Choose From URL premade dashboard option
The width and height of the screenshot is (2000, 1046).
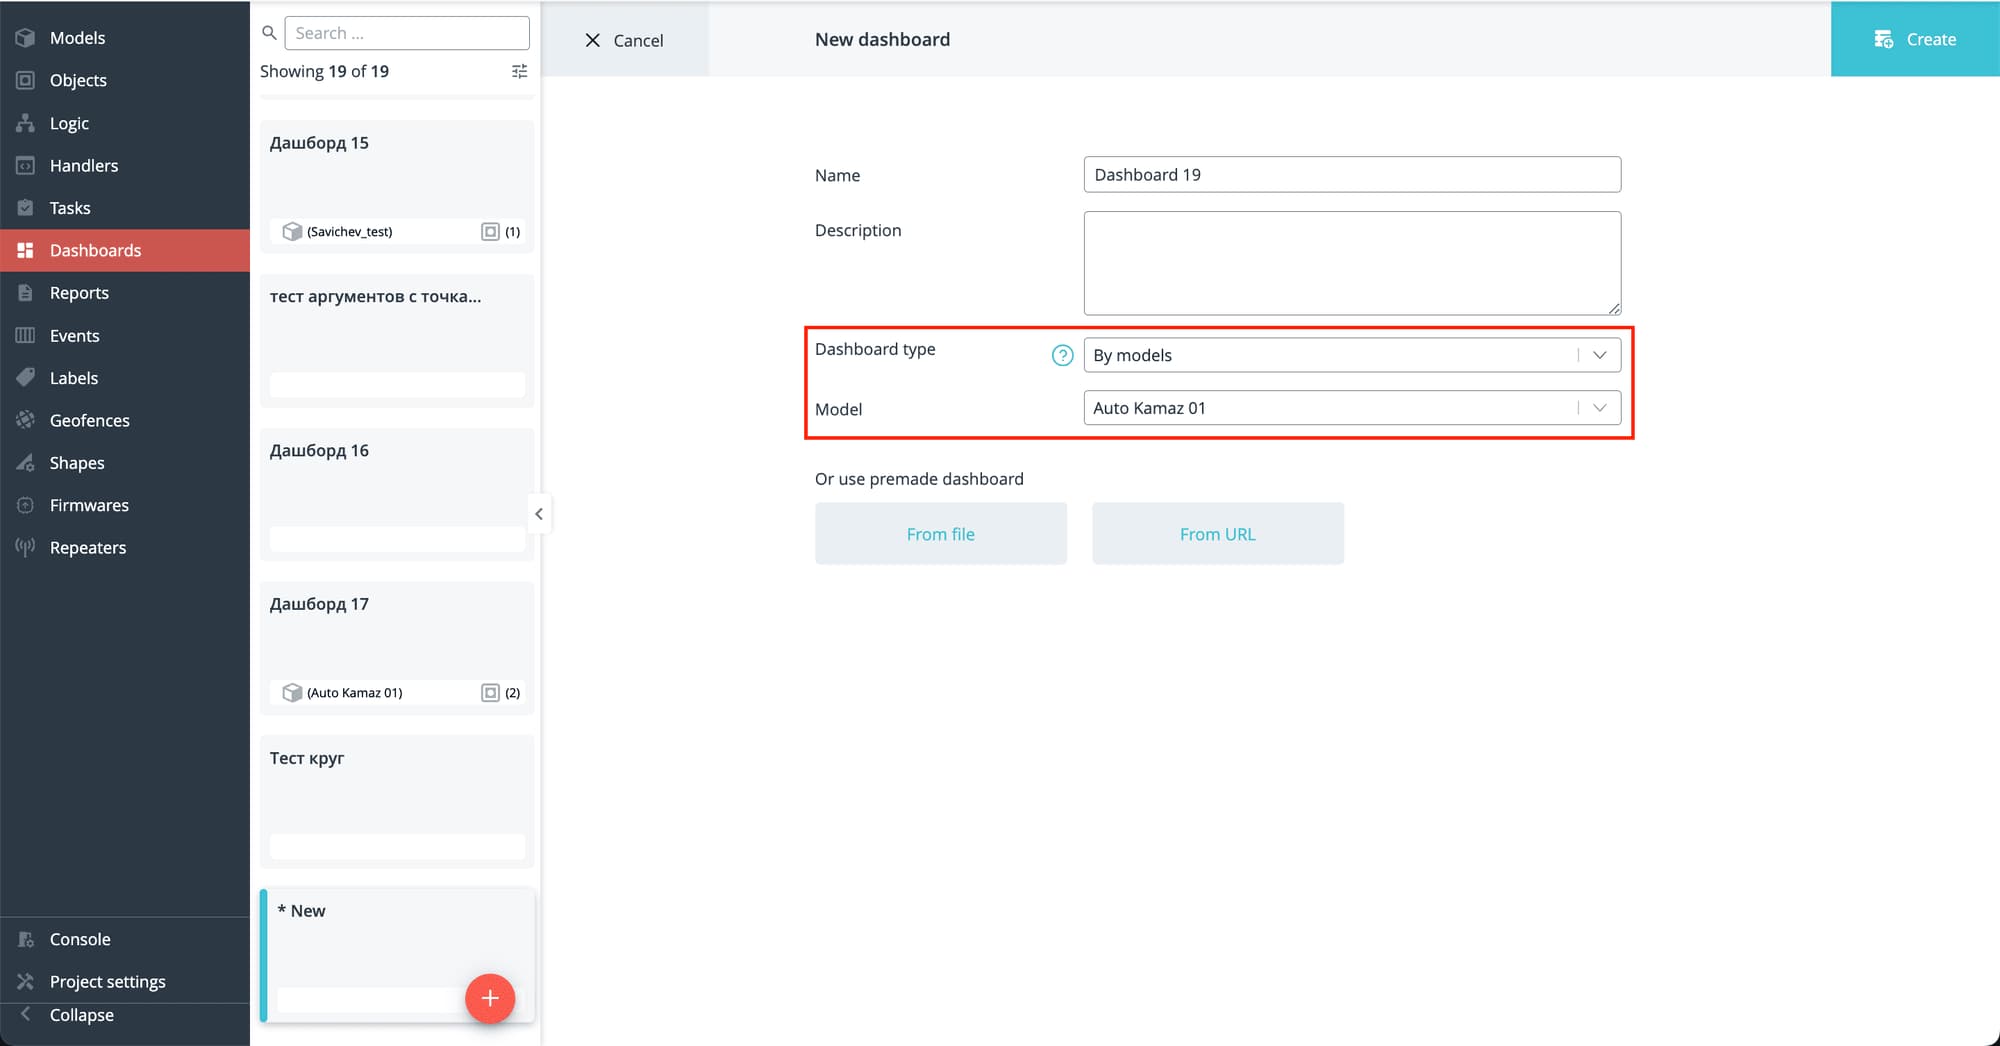[1217, 534]
